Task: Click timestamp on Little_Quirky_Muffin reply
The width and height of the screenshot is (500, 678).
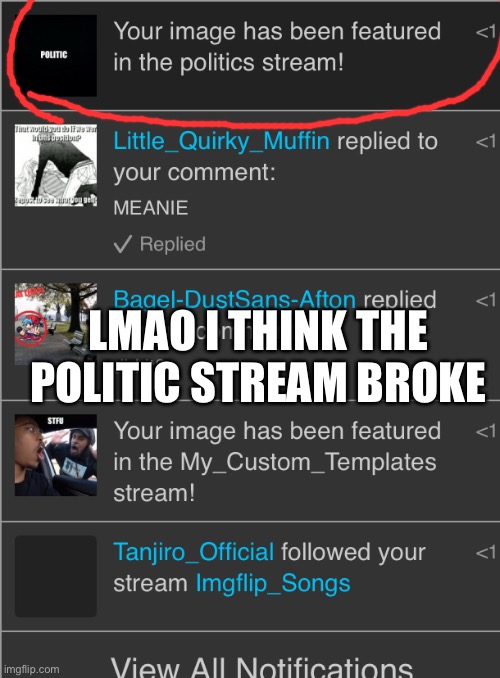Action: 486,141
